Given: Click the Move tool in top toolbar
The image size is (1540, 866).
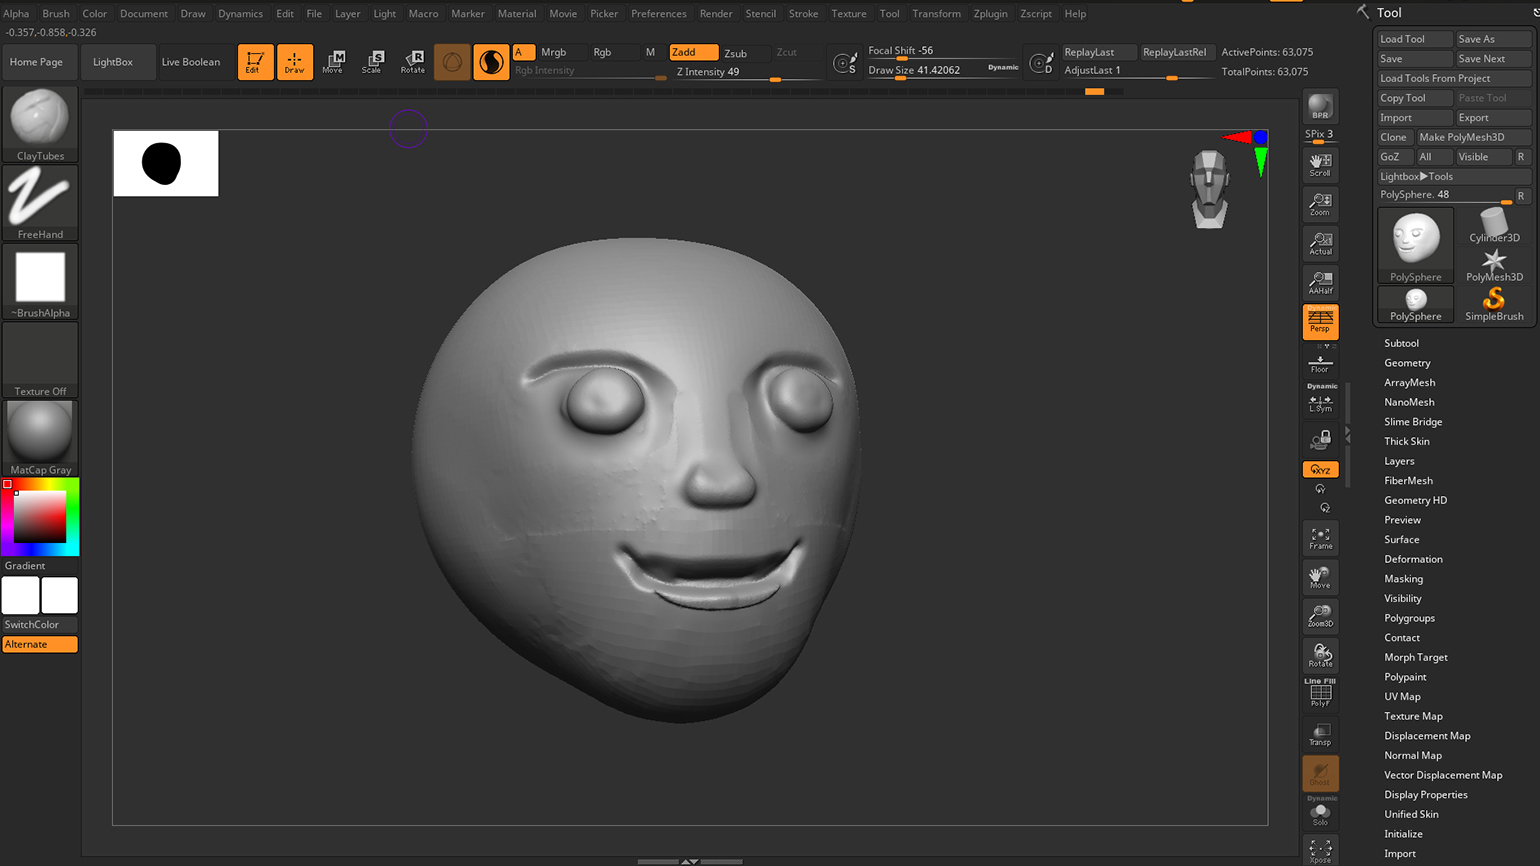Looking at the screenshot, I should point(333,62).
